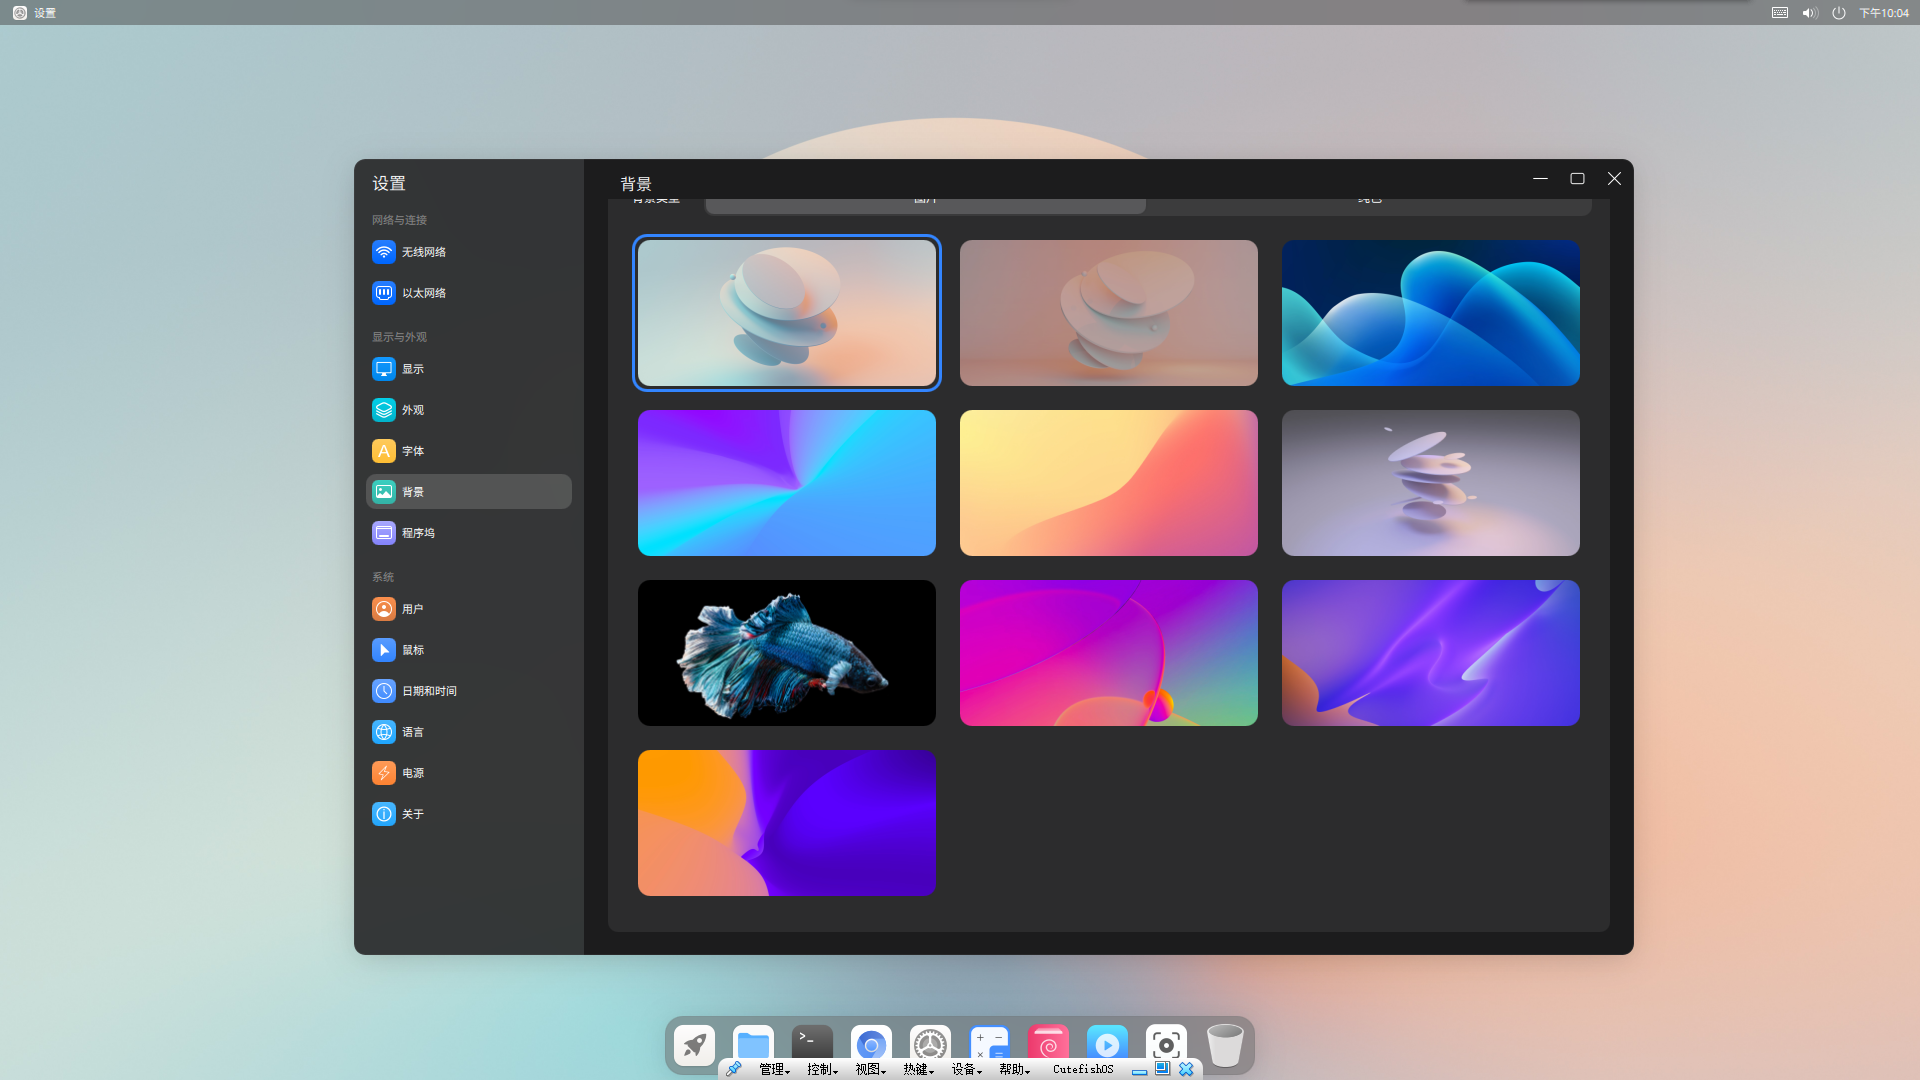Click the rocket launcher icon in the dock
Image resolution: width=1920 pixels, height=1080 pixels.
(x=694, y=1044)
